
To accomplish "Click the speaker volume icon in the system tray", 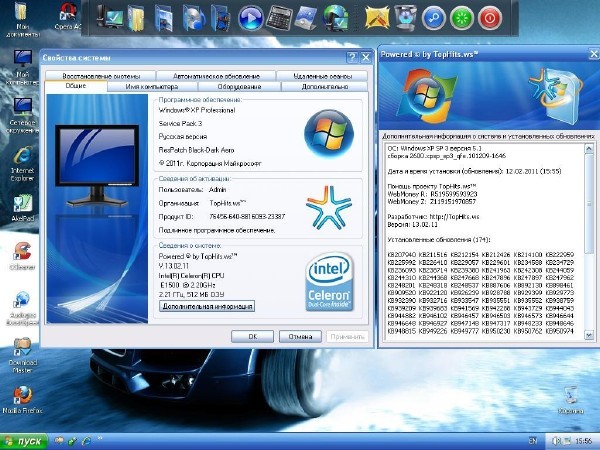I will [x=556, y=441].
